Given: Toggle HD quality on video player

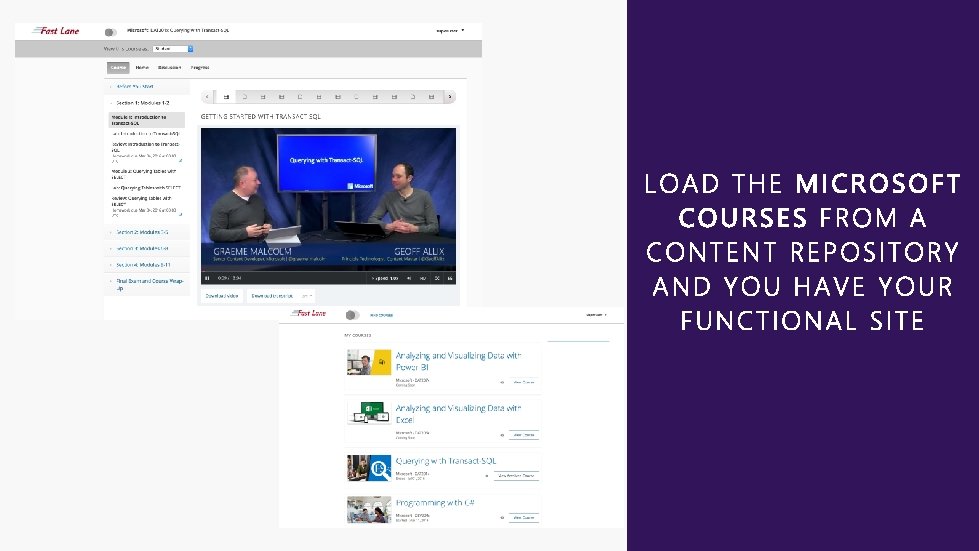Looking at the screenshot, I should click(x=423, y=278).
